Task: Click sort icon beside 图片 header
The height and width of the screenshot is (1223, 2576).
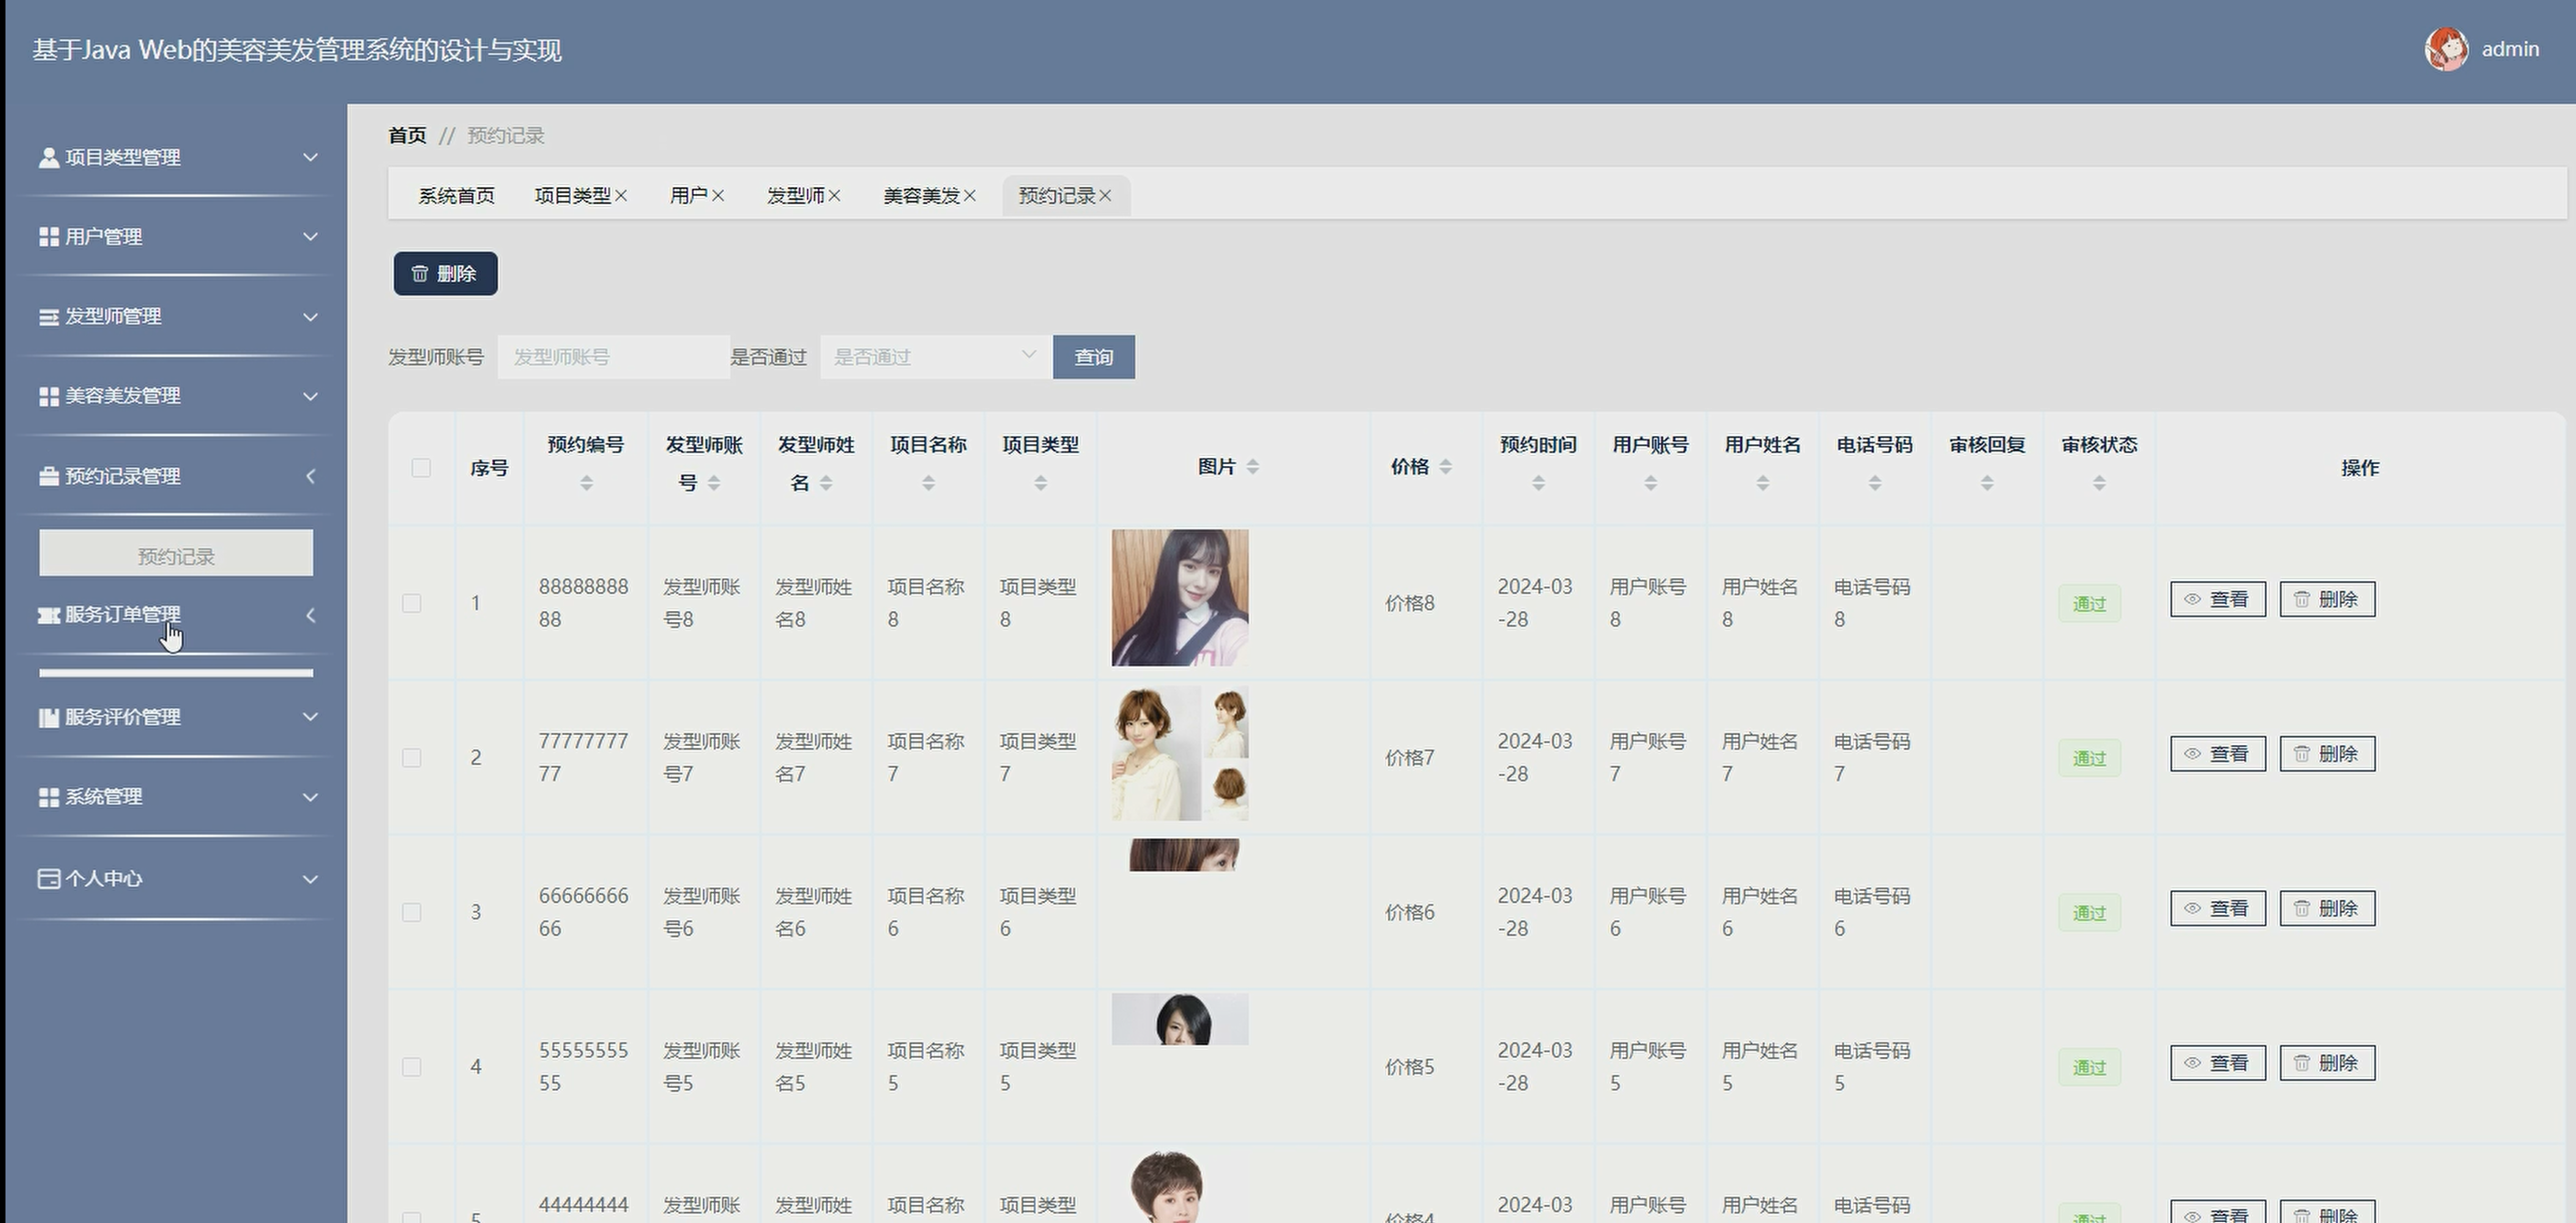Action: [x=1252, y=467]
